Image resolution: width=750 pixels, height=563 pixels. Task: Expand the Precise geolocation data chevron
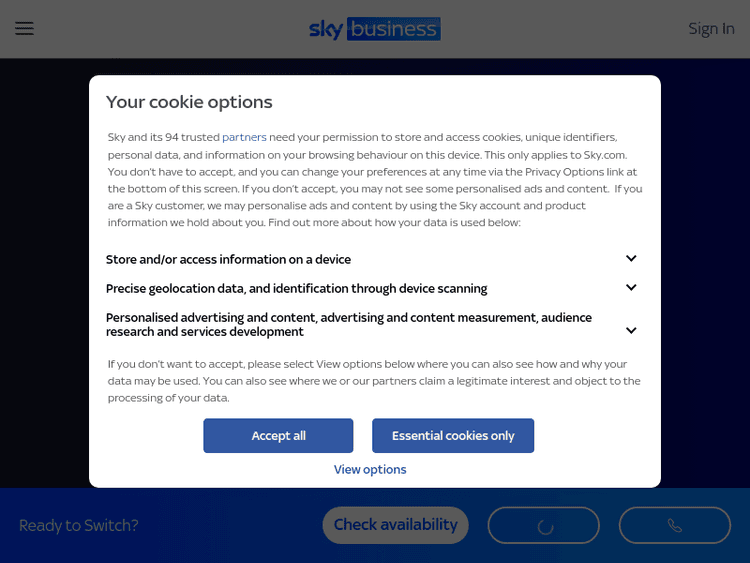(631, 288)
